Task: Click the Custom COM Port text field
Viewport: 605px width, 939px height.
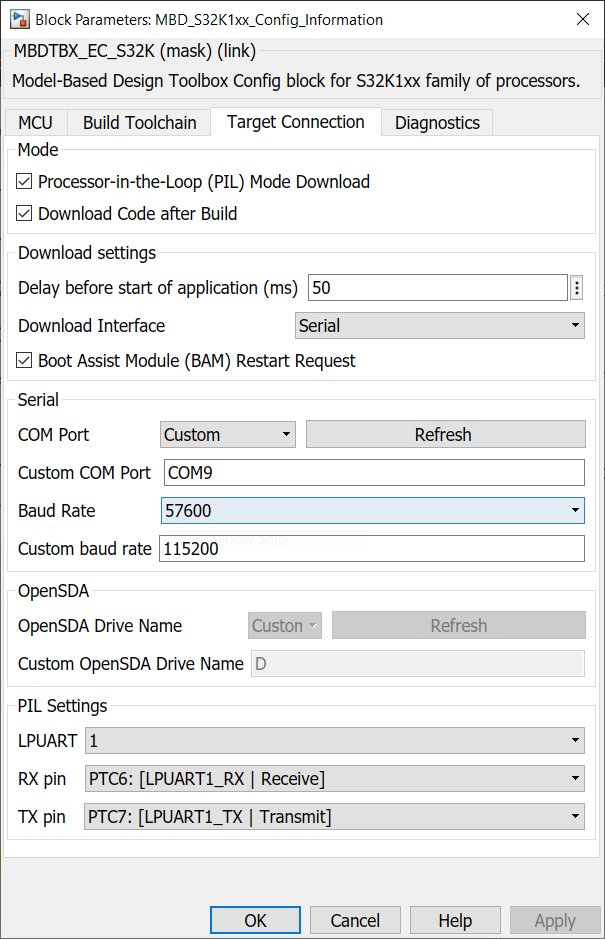Action: click(x=372, y=473)
